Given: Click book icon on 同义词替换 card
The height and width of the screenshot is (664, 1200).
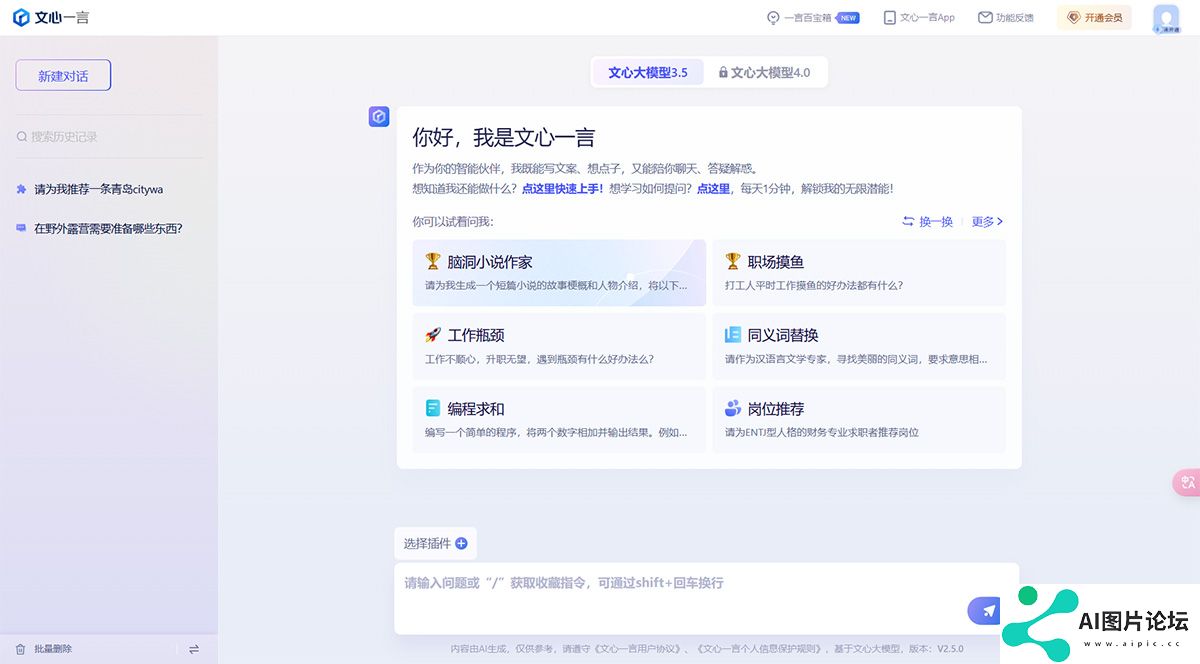Looking at the screenshot, I should [733, 335].
